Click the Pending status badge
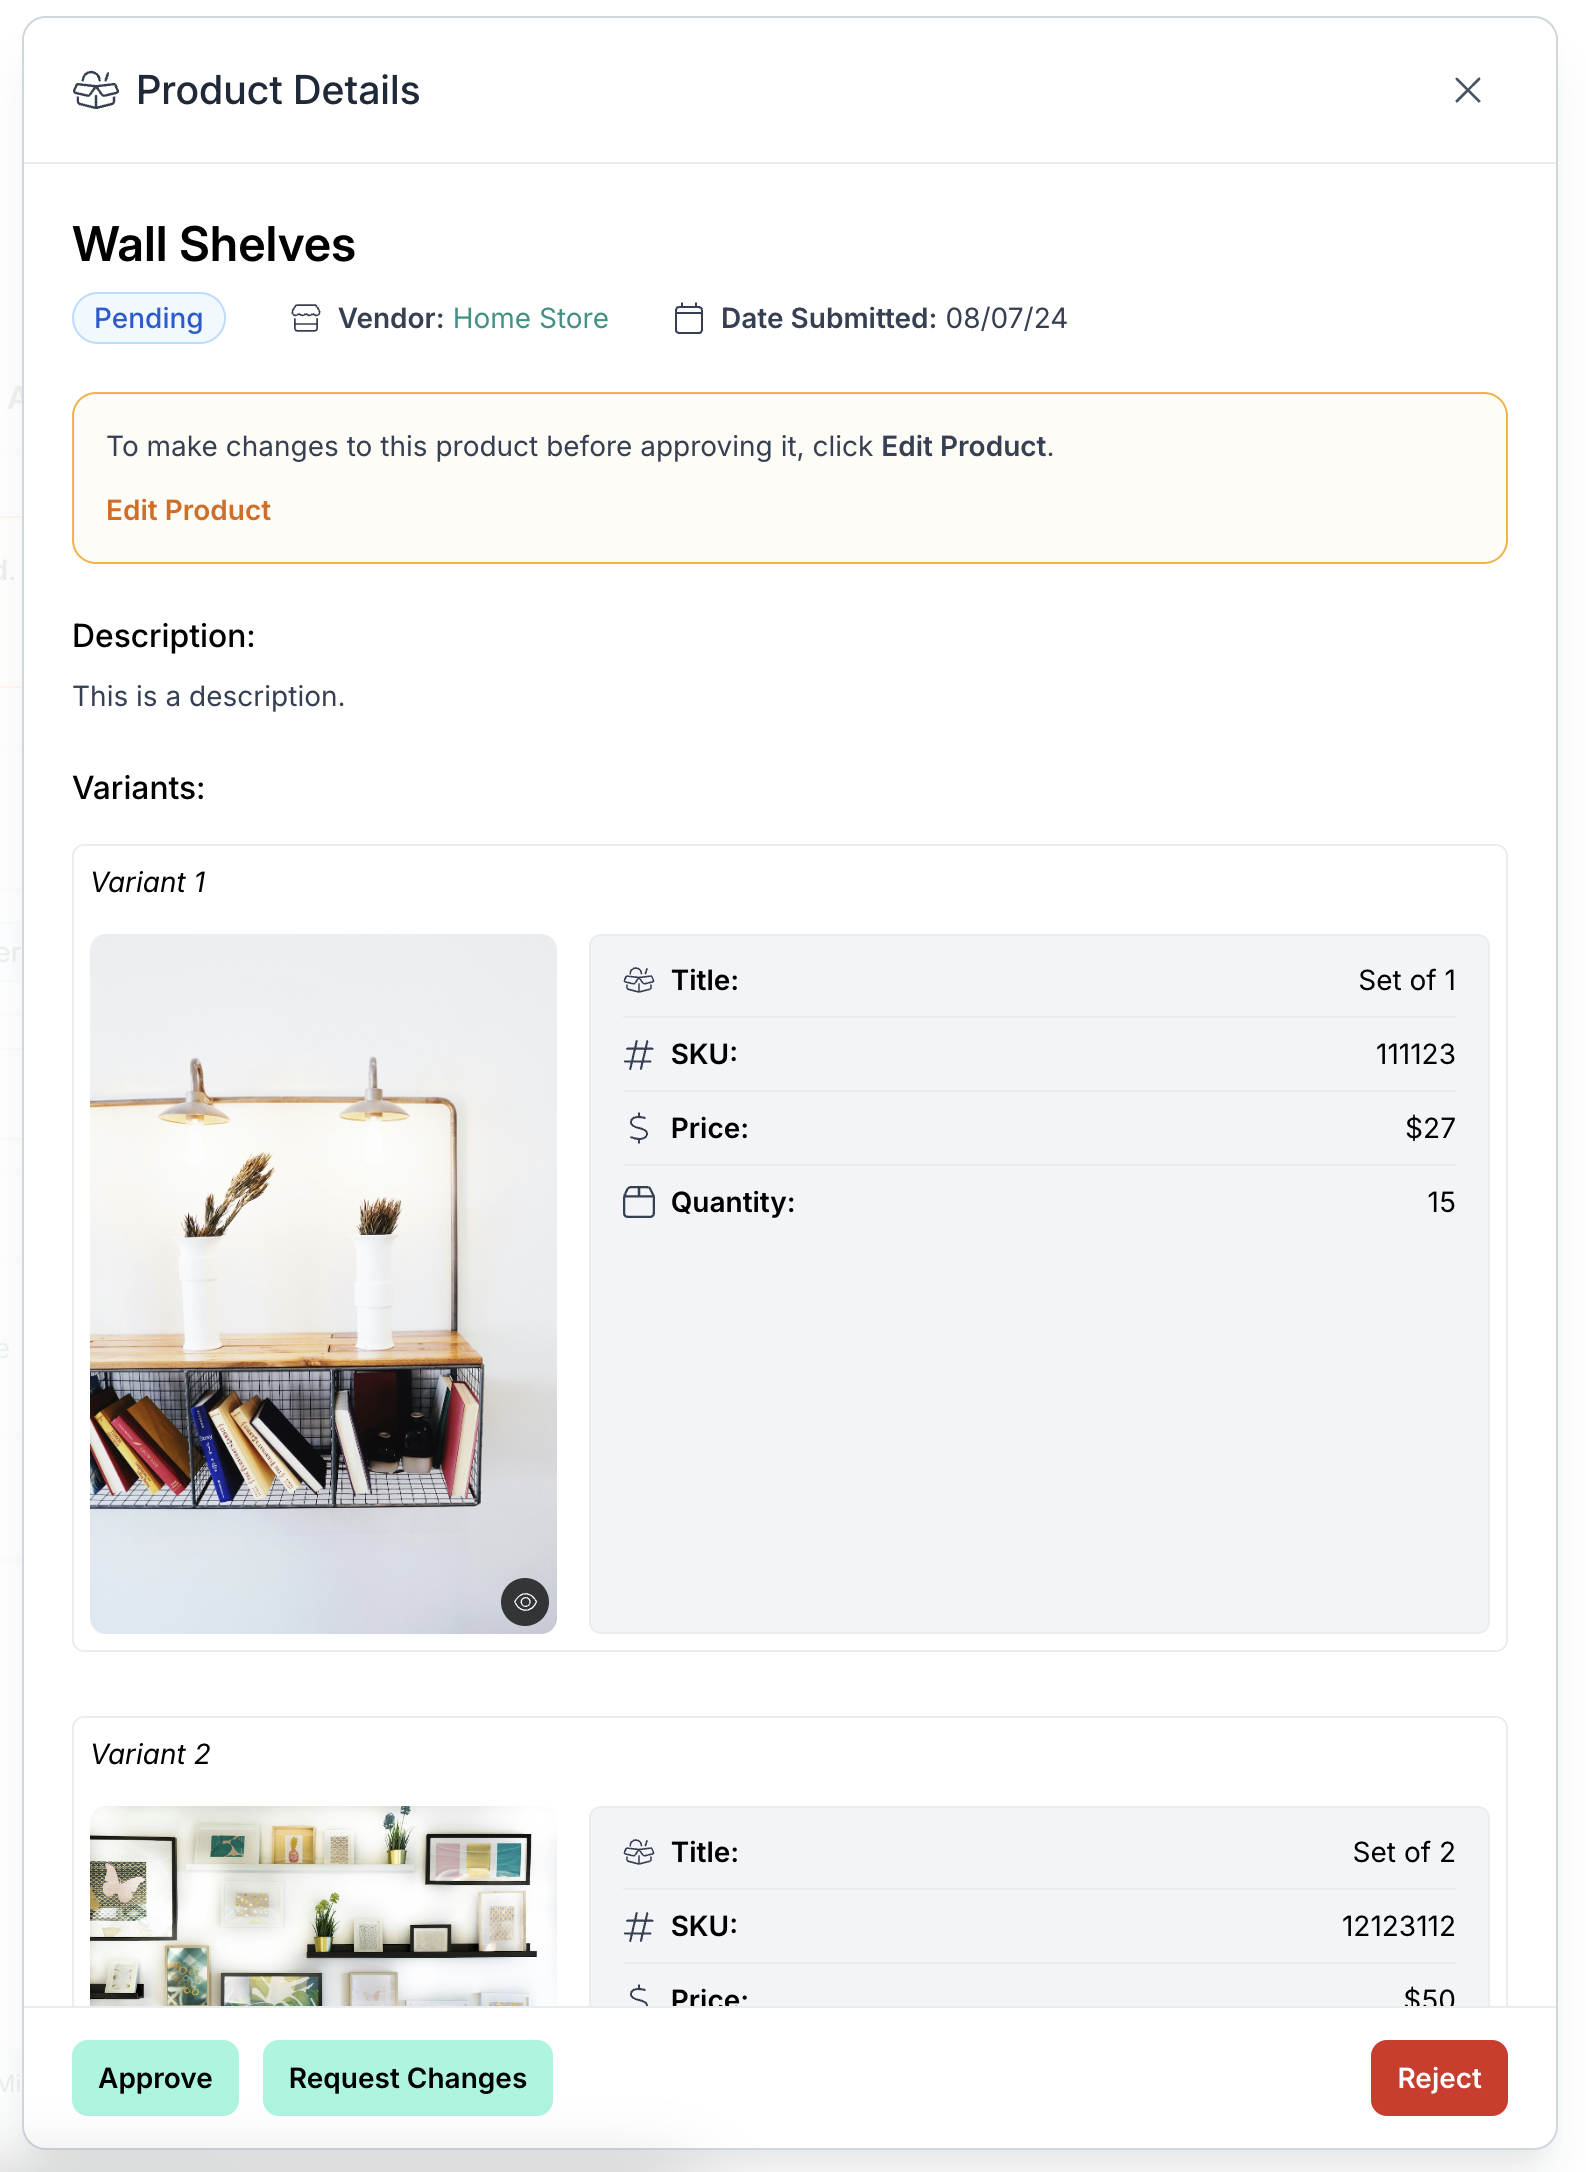This screenshot has height=2172, width=1586. pos(149,318)
